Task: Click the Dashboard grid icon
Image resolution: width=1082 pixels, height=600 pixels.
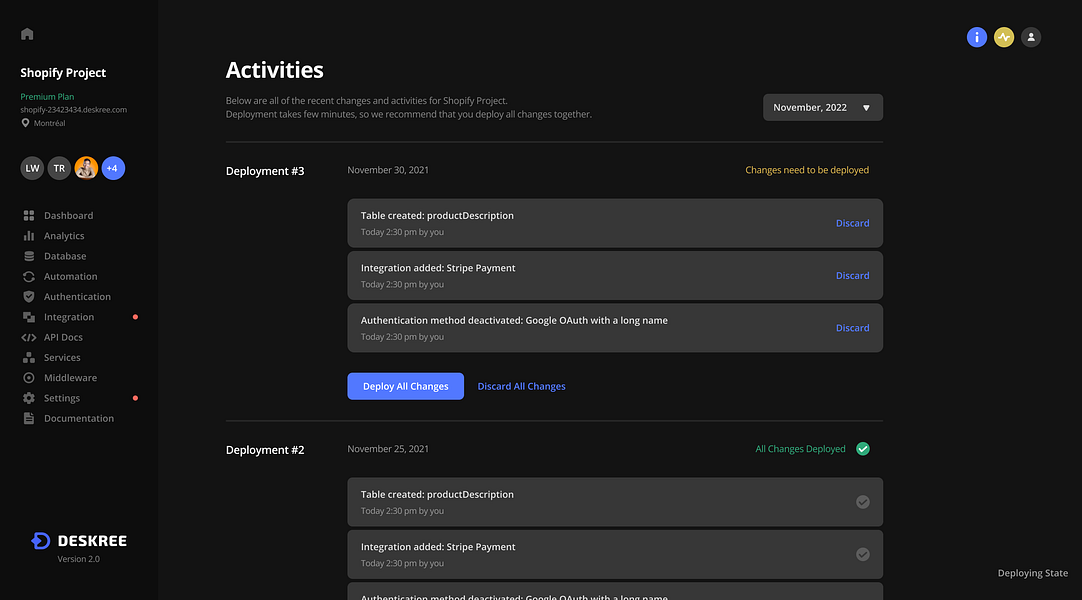Action: [29, 216]
